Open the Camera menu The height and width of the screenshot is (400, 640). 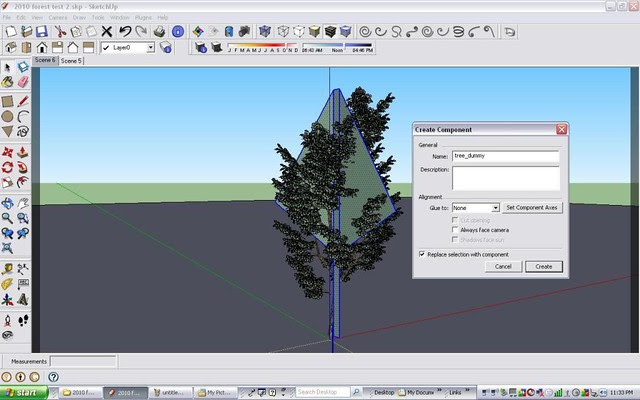click(x=58, y=18)
